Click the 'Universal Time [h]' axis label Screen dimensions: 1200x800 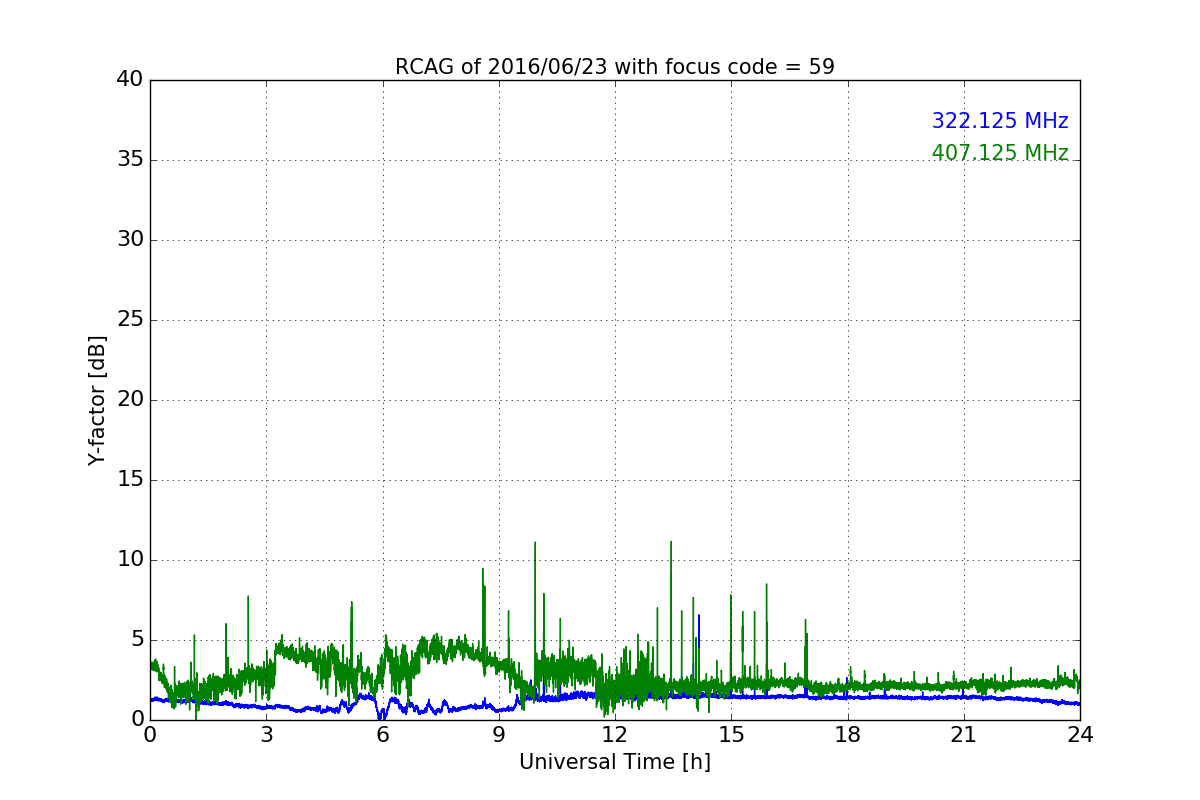[x=615, y=762]
